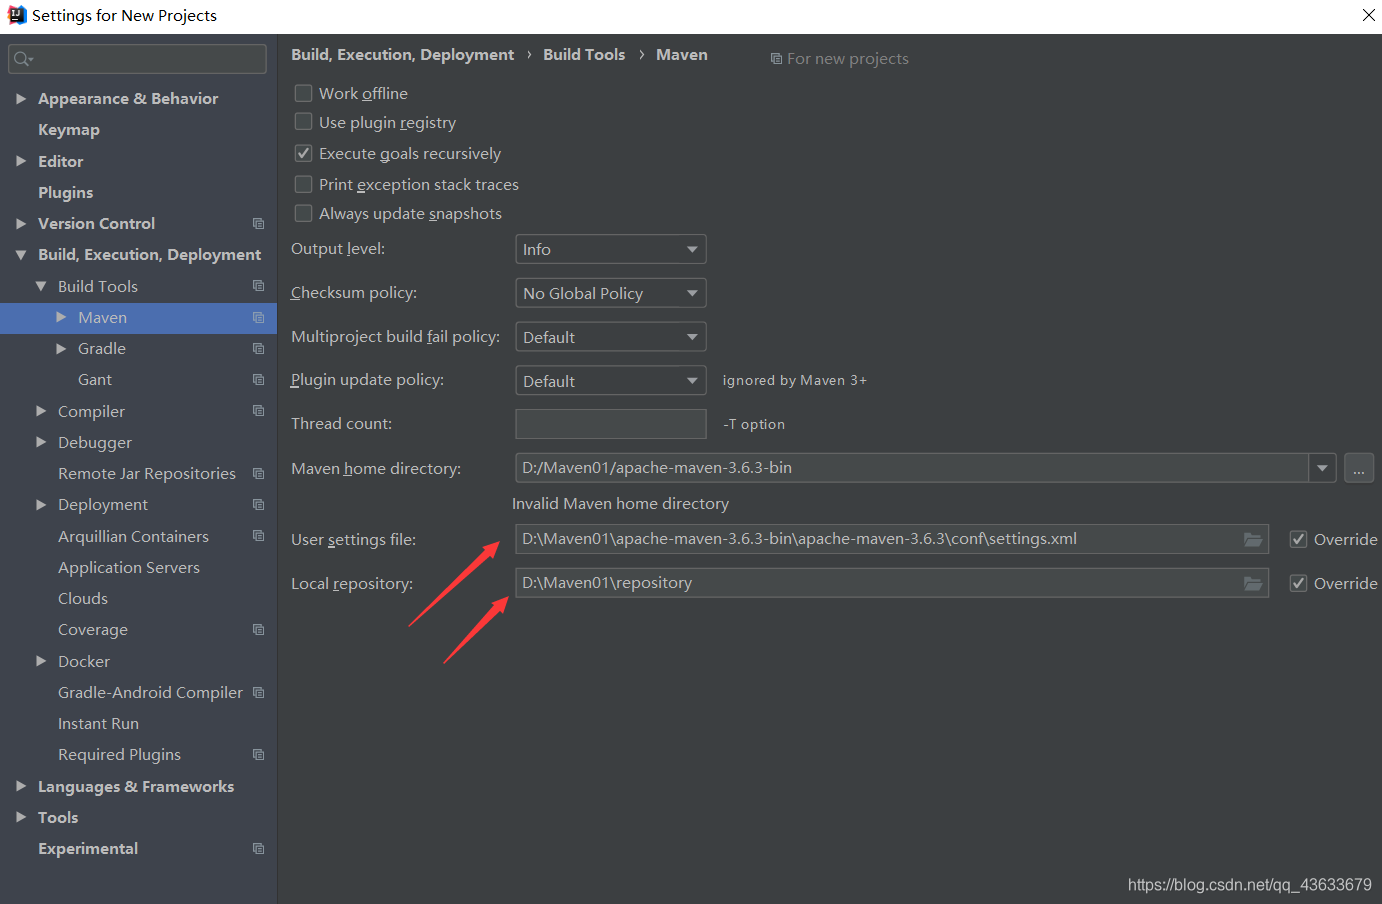Expand the Gradle tree node
1382x904 pixels.
61,348
